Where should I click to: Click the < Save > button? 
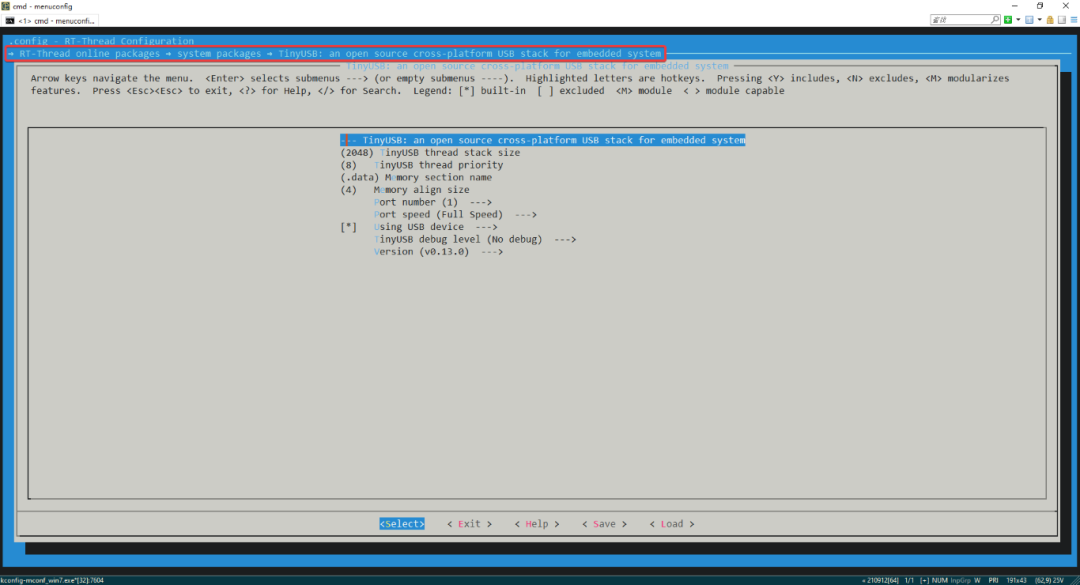click(604, 524)
